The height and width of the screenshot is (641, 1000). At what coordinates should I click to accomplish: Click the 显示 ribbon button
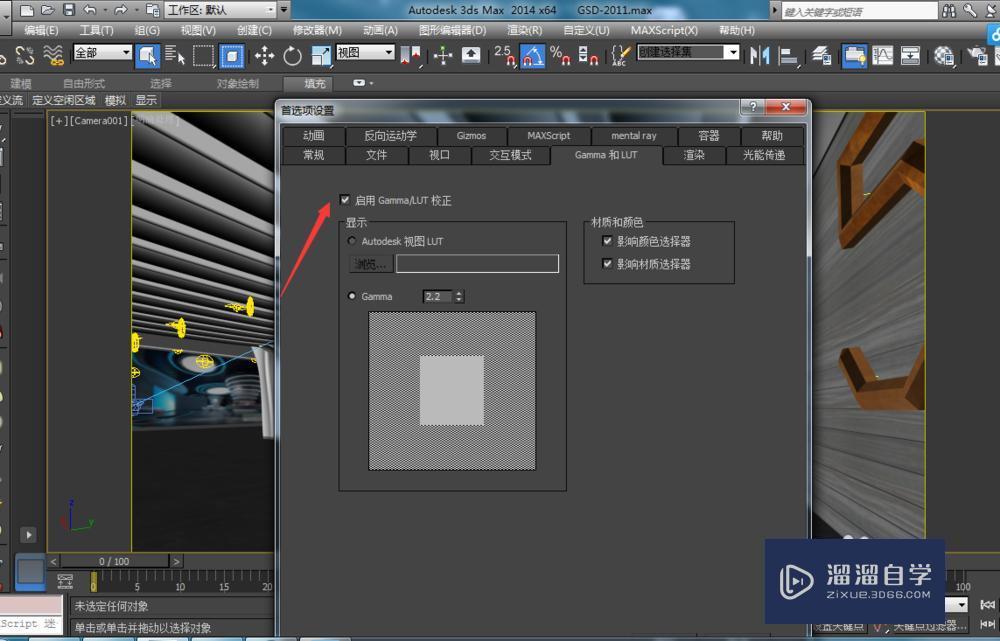click(x=146, y=100)
